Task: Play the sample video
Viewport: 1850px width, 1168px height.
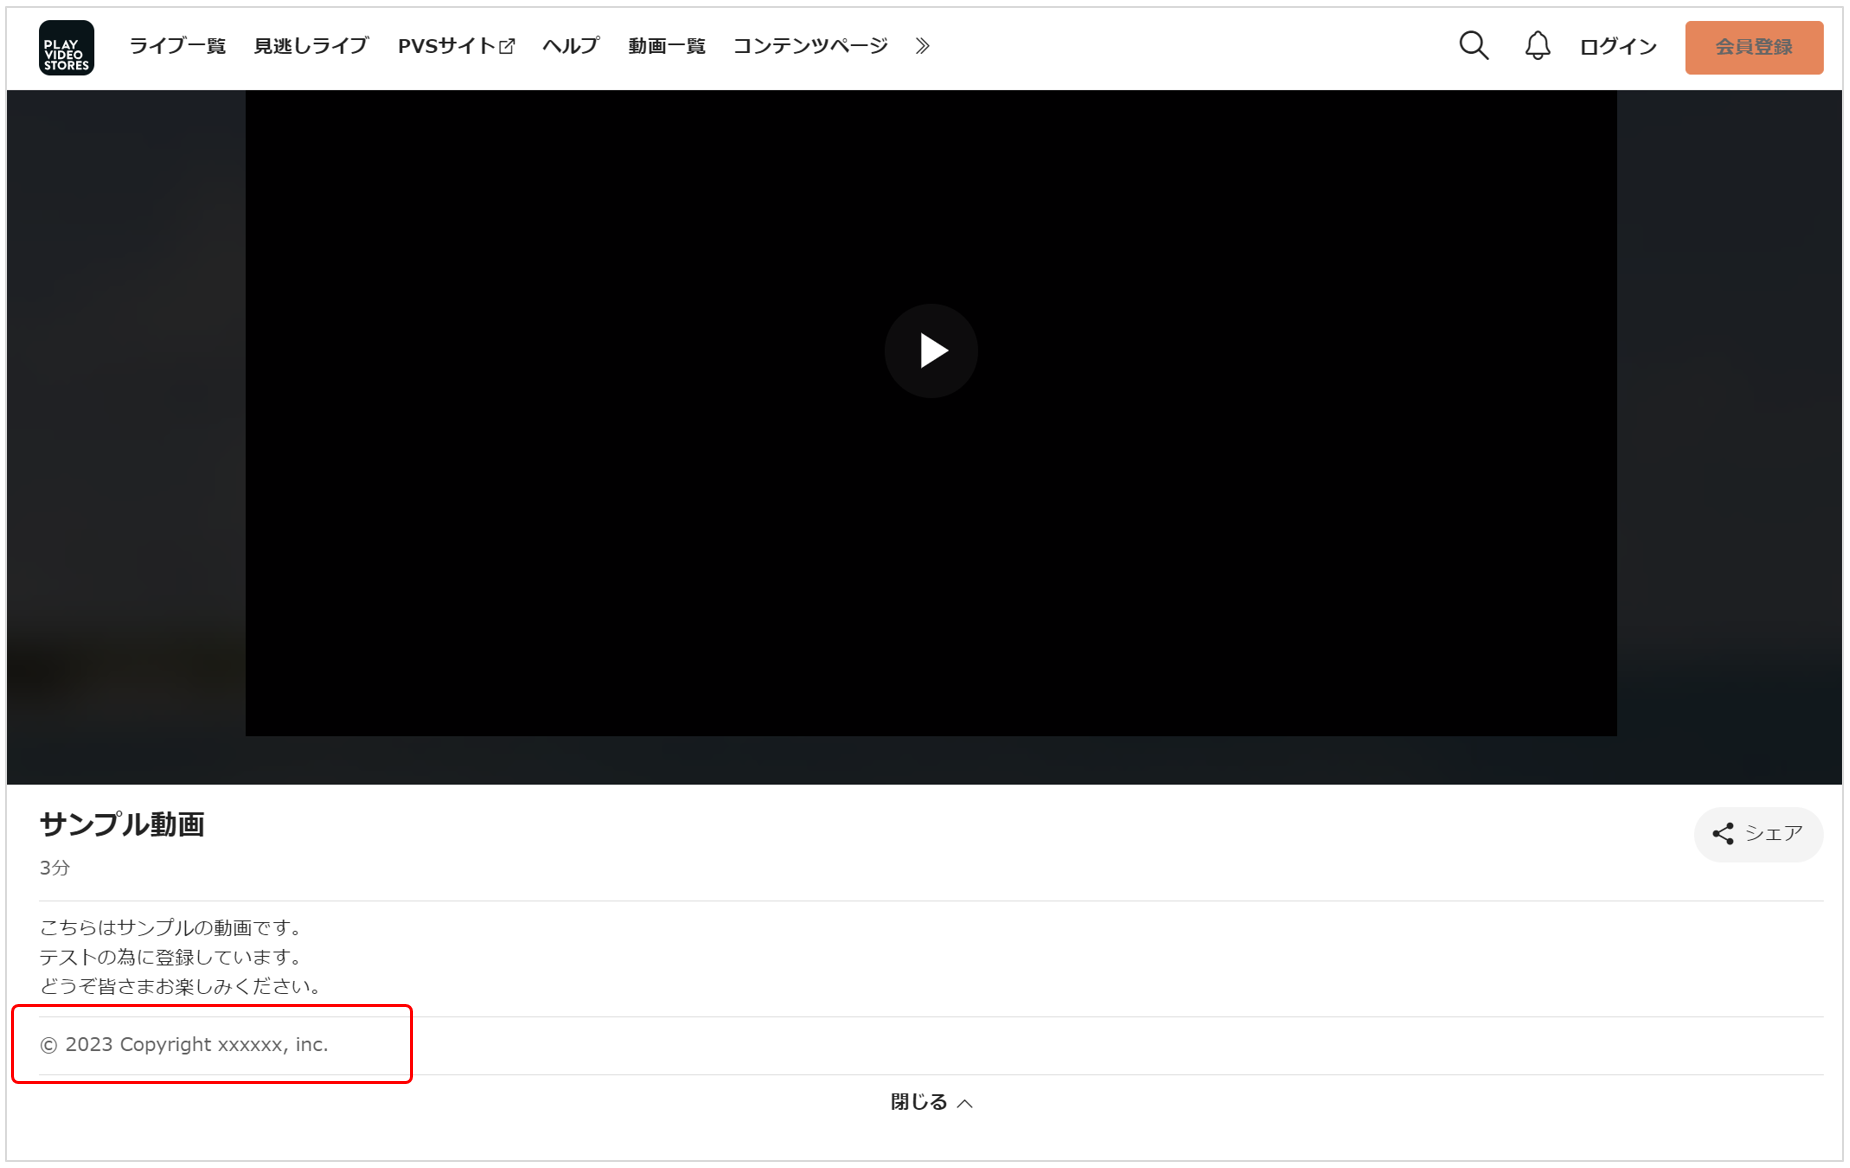Action: point(930,351)
